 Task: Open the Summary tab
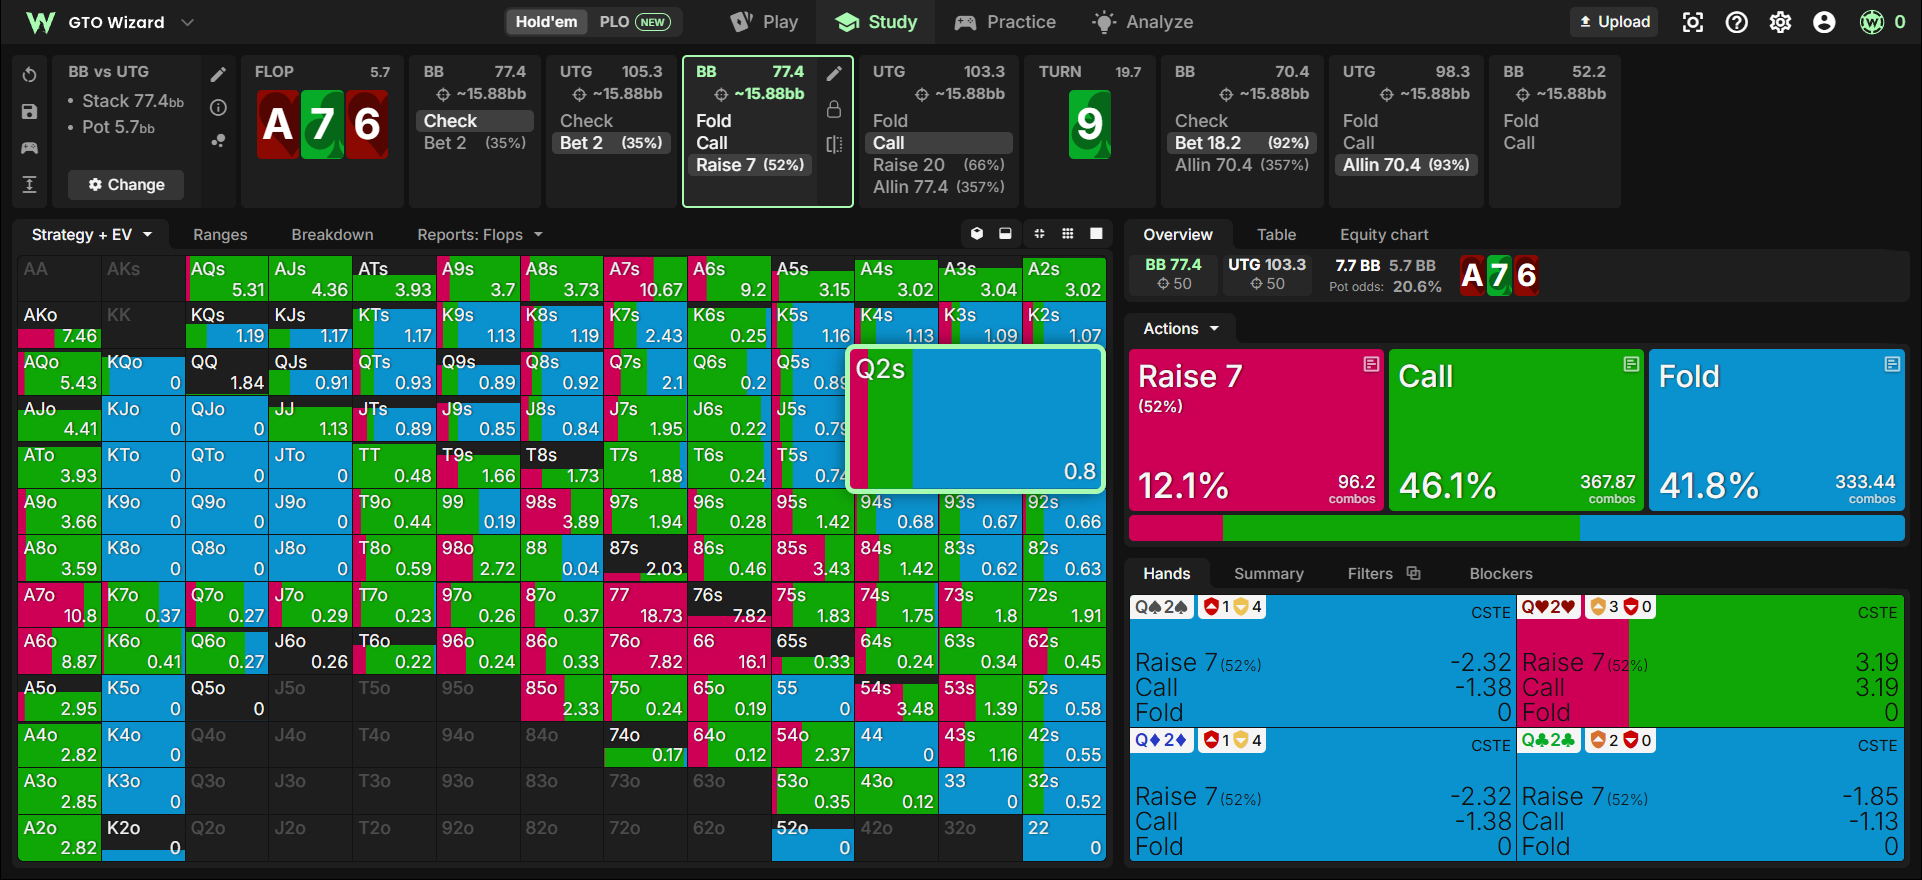coord(1268,574)
